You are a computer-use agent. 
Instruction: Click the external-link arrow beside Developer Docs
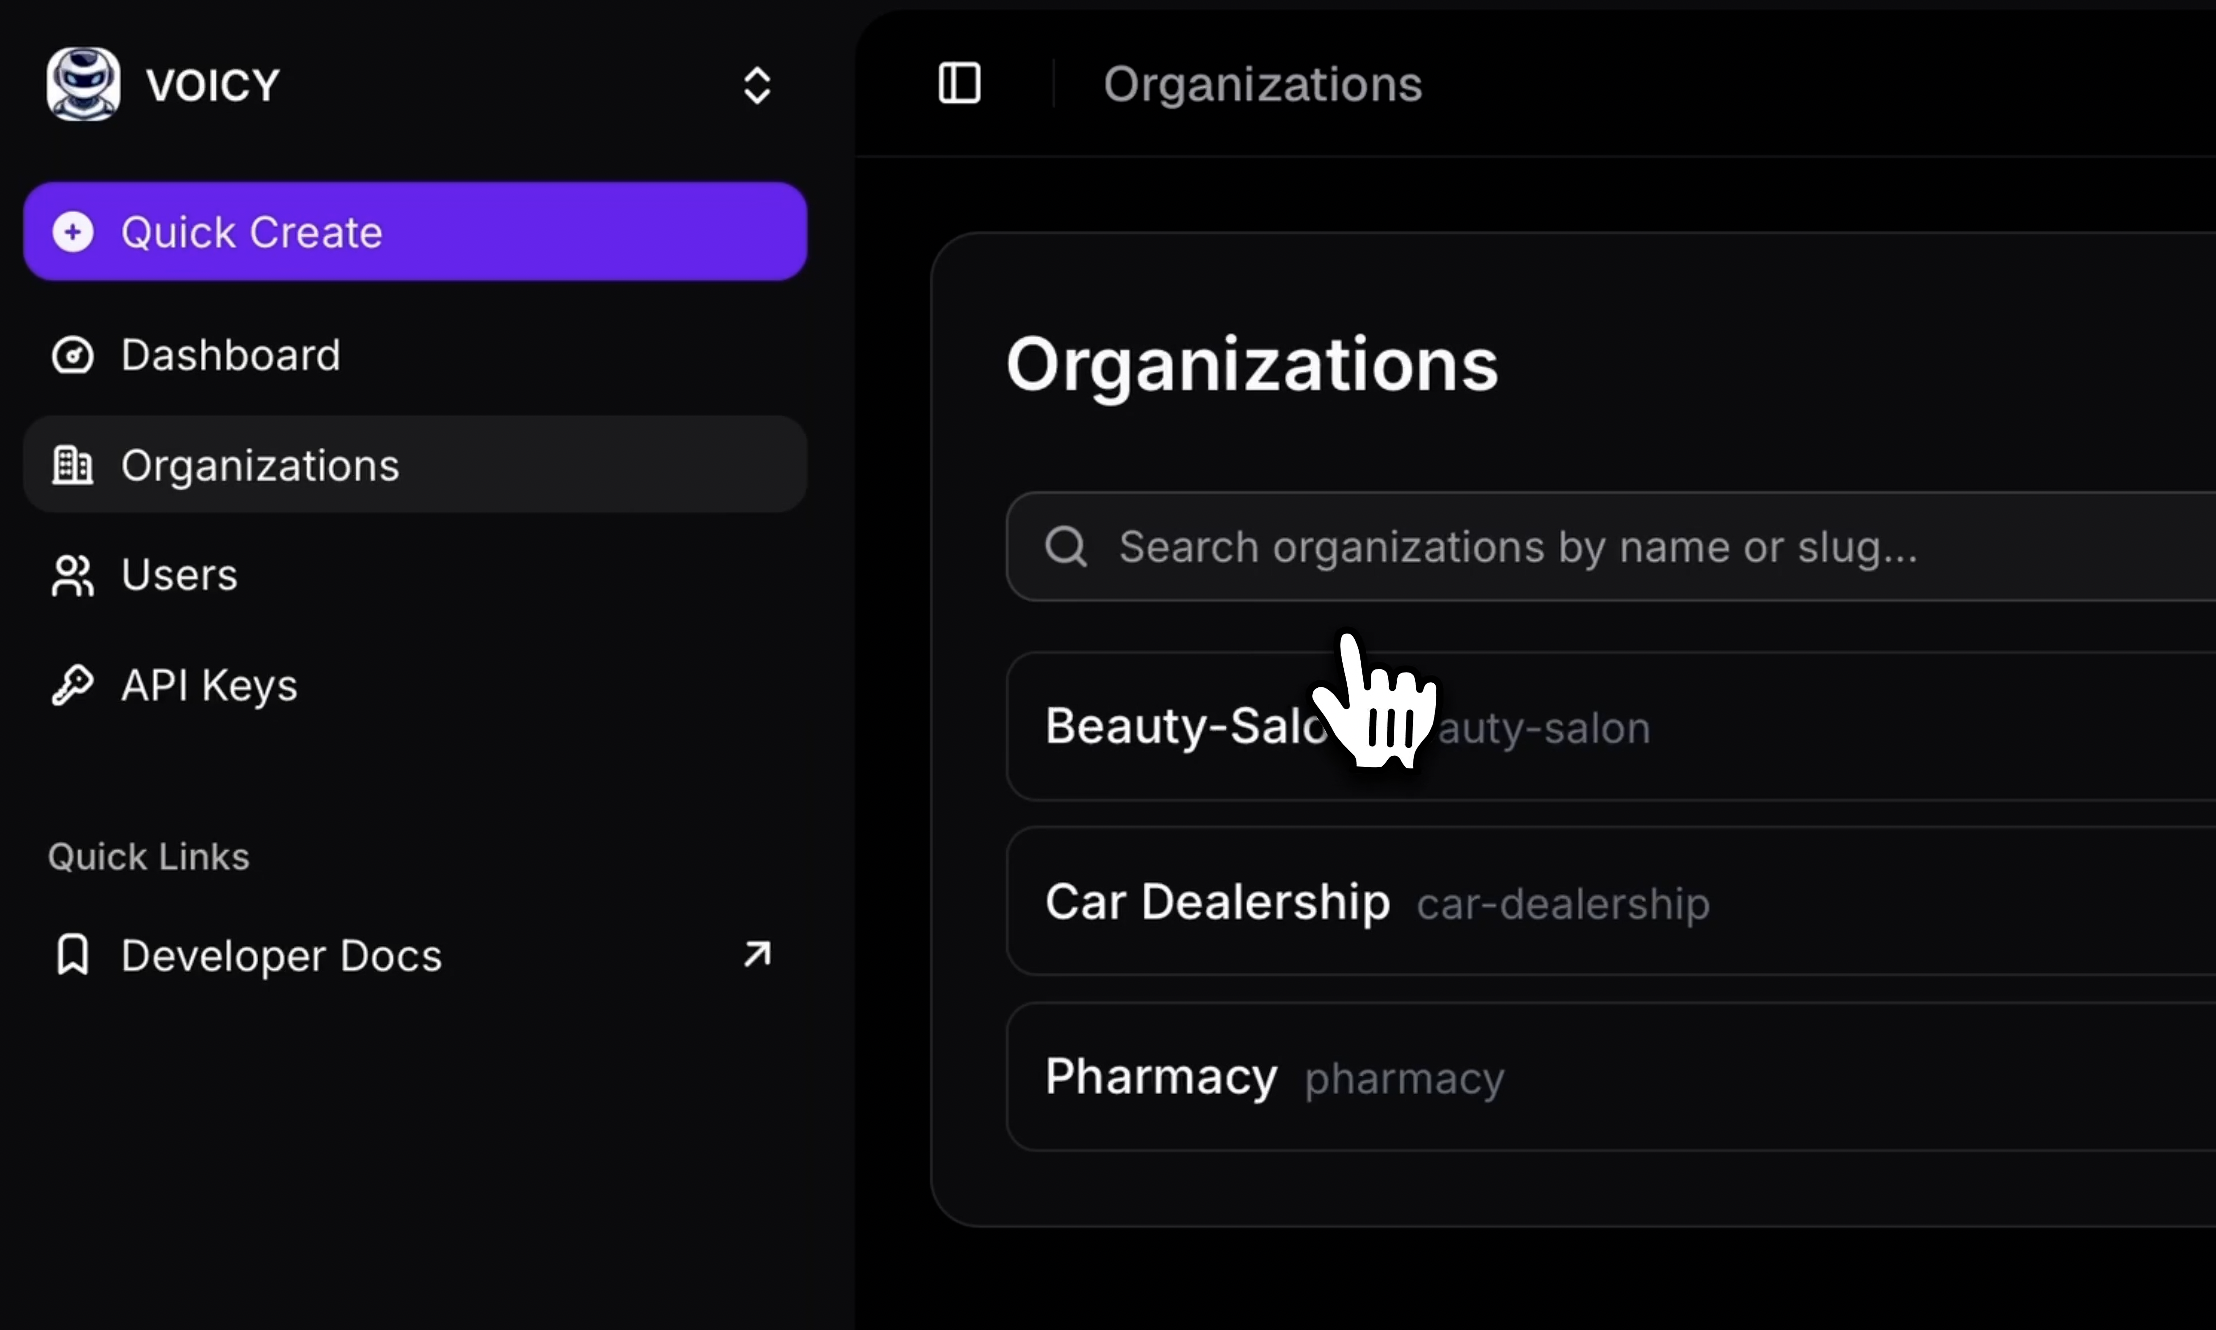pyautogui.click(x=757, y=955)
